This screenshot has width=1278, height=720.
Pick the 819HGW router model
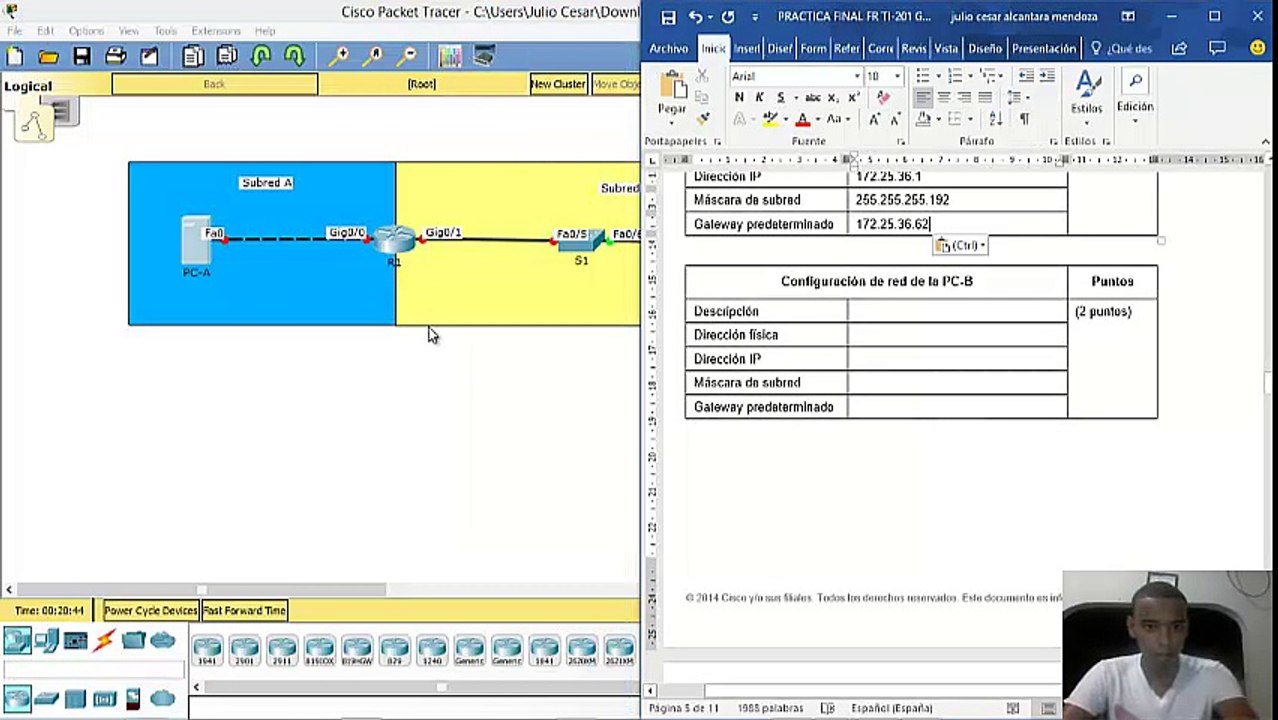pos(357,651)
